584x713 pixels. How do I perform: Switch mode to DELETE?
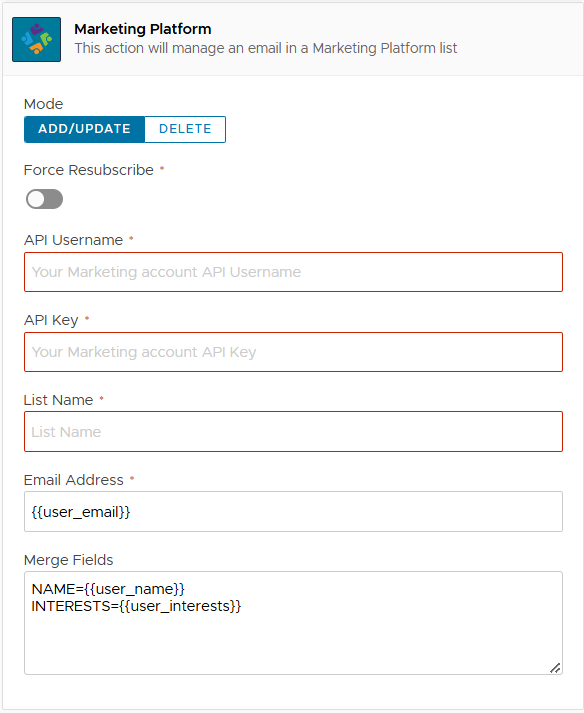point(185,129)
